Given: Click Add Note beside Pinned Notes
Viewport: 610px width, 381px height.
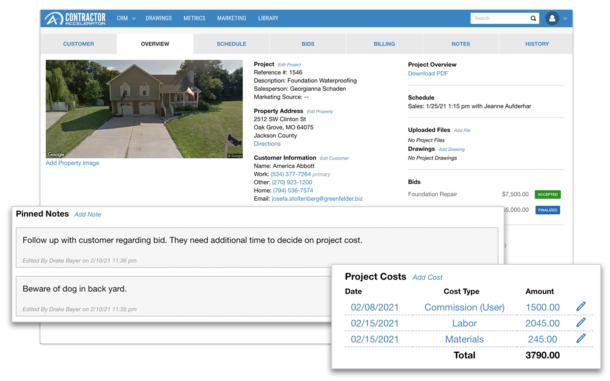Looking at the screenshot, I should pos(88,214).
